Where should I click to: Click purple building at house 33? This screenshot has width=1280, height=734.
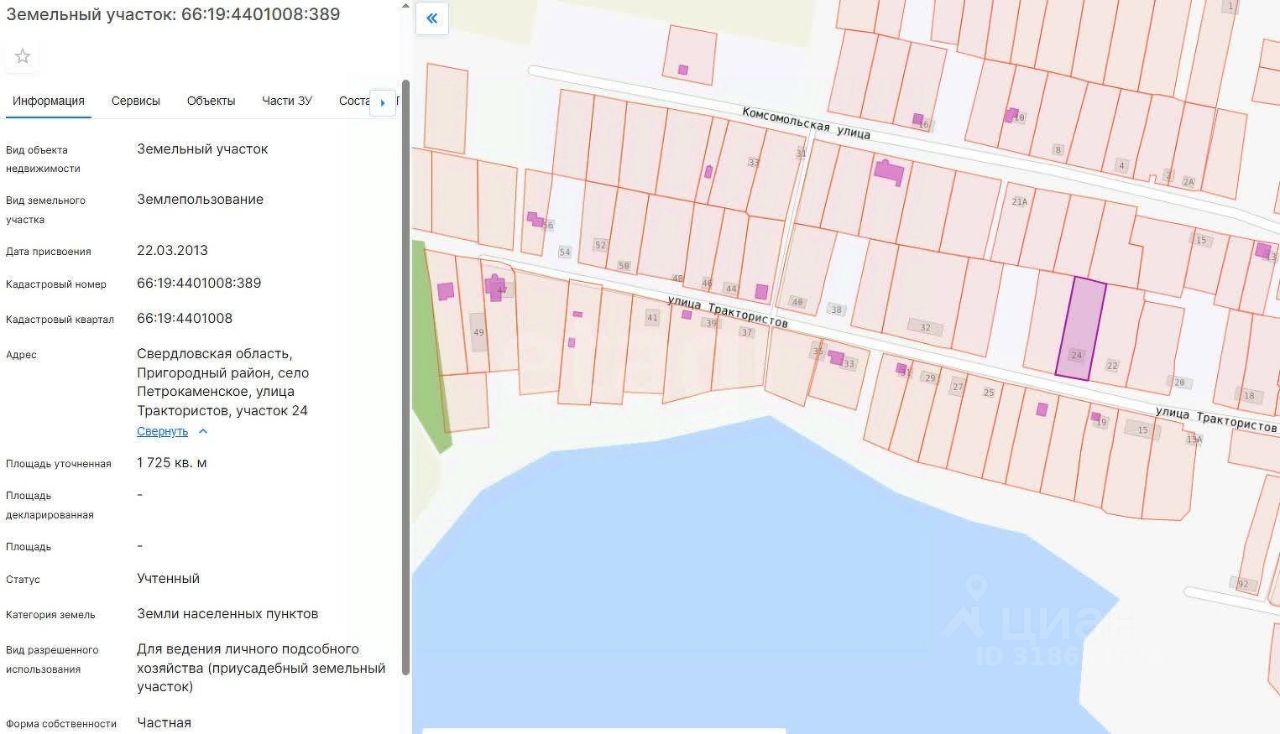[x=835, y=357]
